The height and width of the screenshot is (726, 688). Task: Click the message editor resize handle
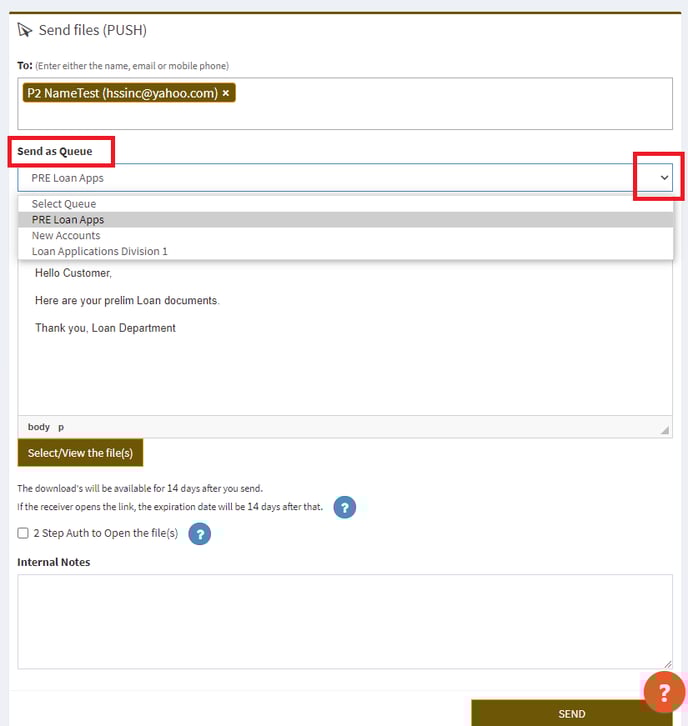[x=664, y=428]
